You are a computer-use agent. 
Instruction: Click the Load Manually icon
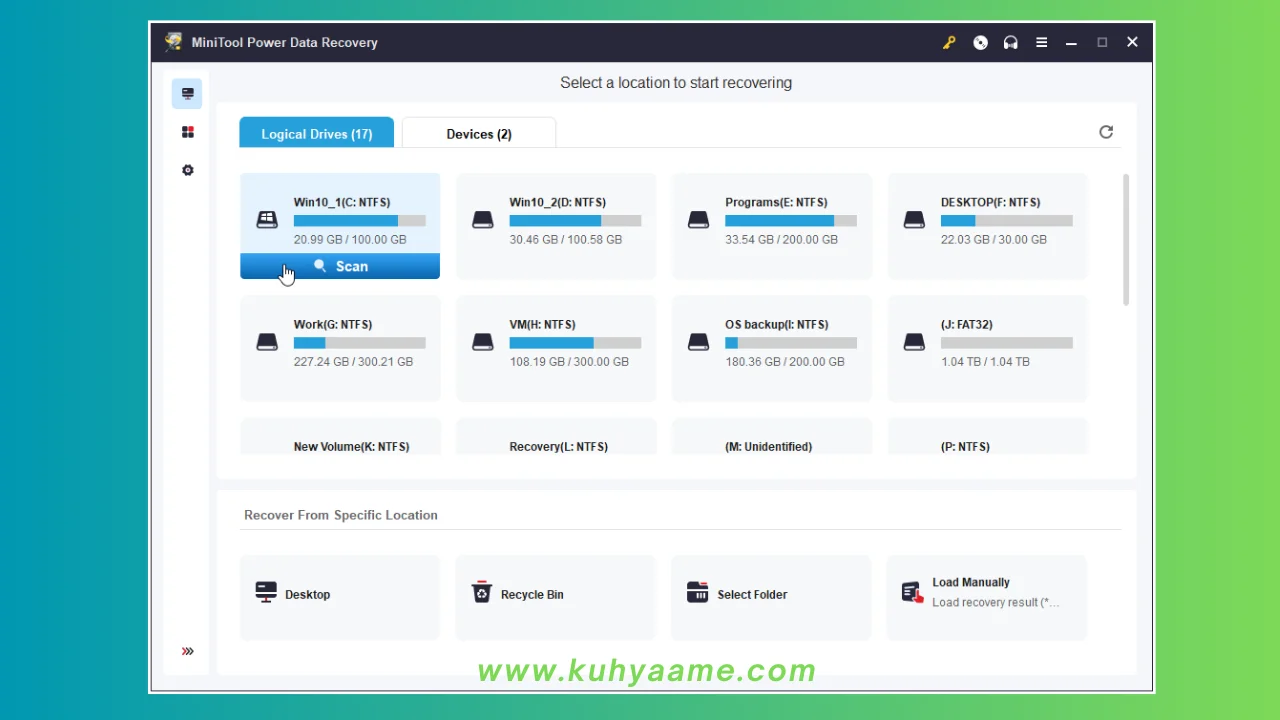[x=912, y=592]
